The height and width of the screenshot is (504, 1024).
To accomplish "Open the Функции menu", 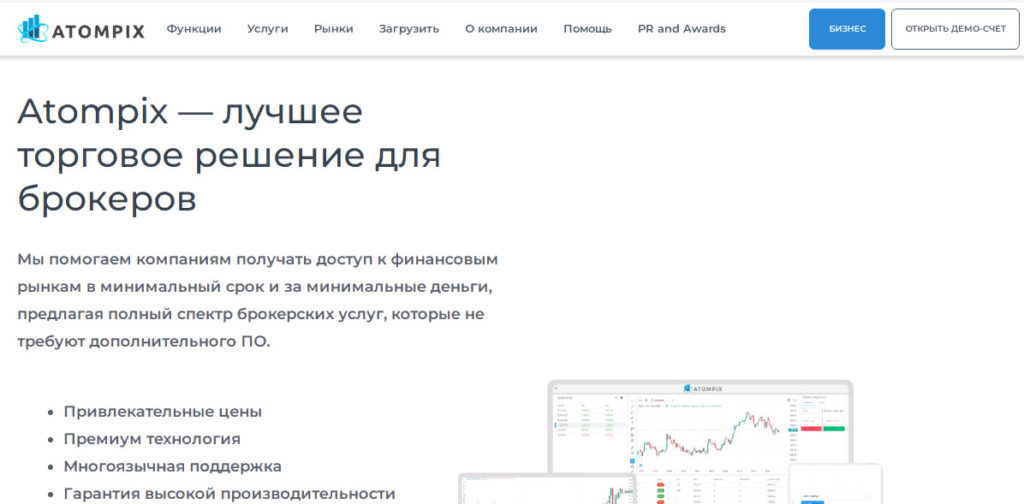I will pyautogui.click(x=194, y=29).
